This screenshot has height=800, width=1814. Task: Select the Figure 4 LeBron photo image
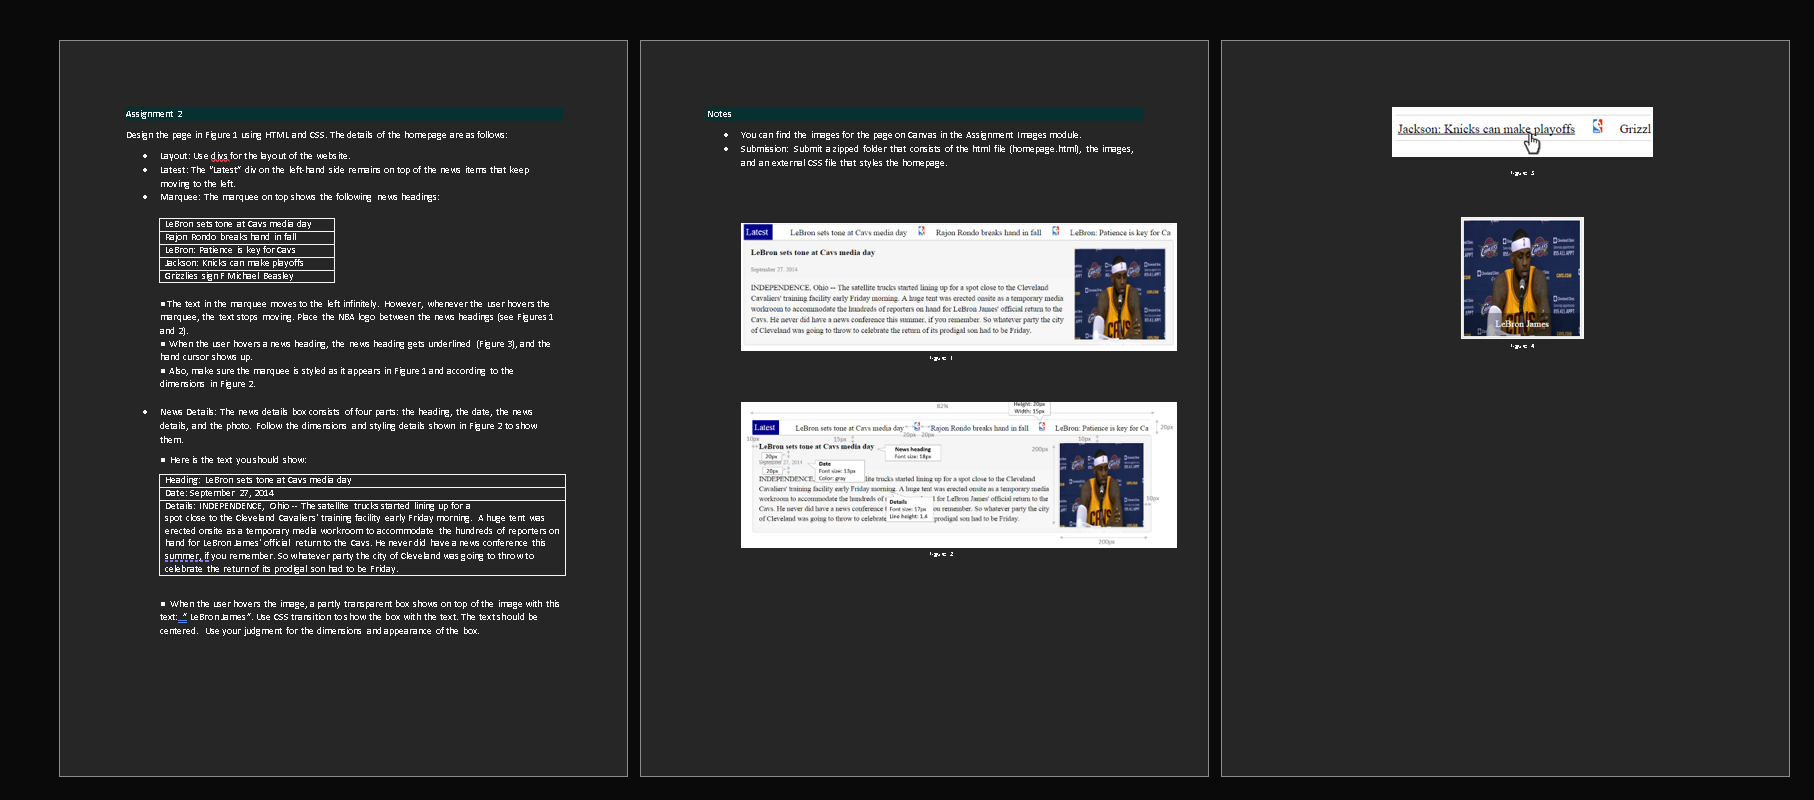[1522, 278]
